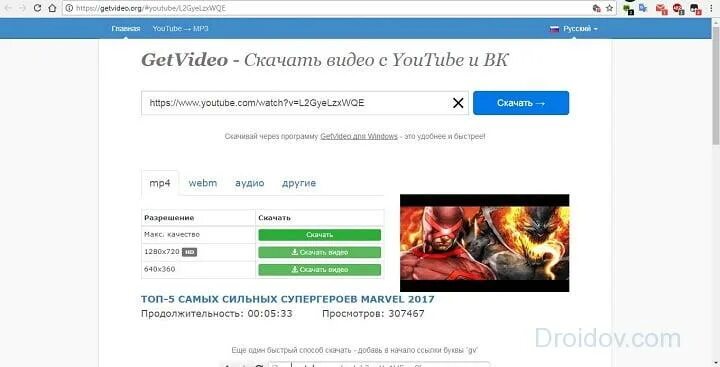Viewport: 720px width, 367px height.
Task: Click the Просмотров: 307467 text
Action: tap(373, 314)
